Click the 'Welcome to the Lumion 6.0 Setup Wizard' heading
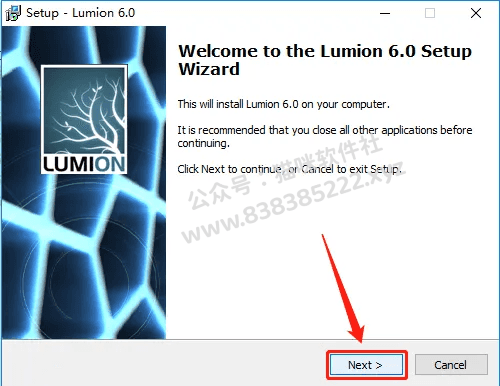 click(x=325, y=60)
